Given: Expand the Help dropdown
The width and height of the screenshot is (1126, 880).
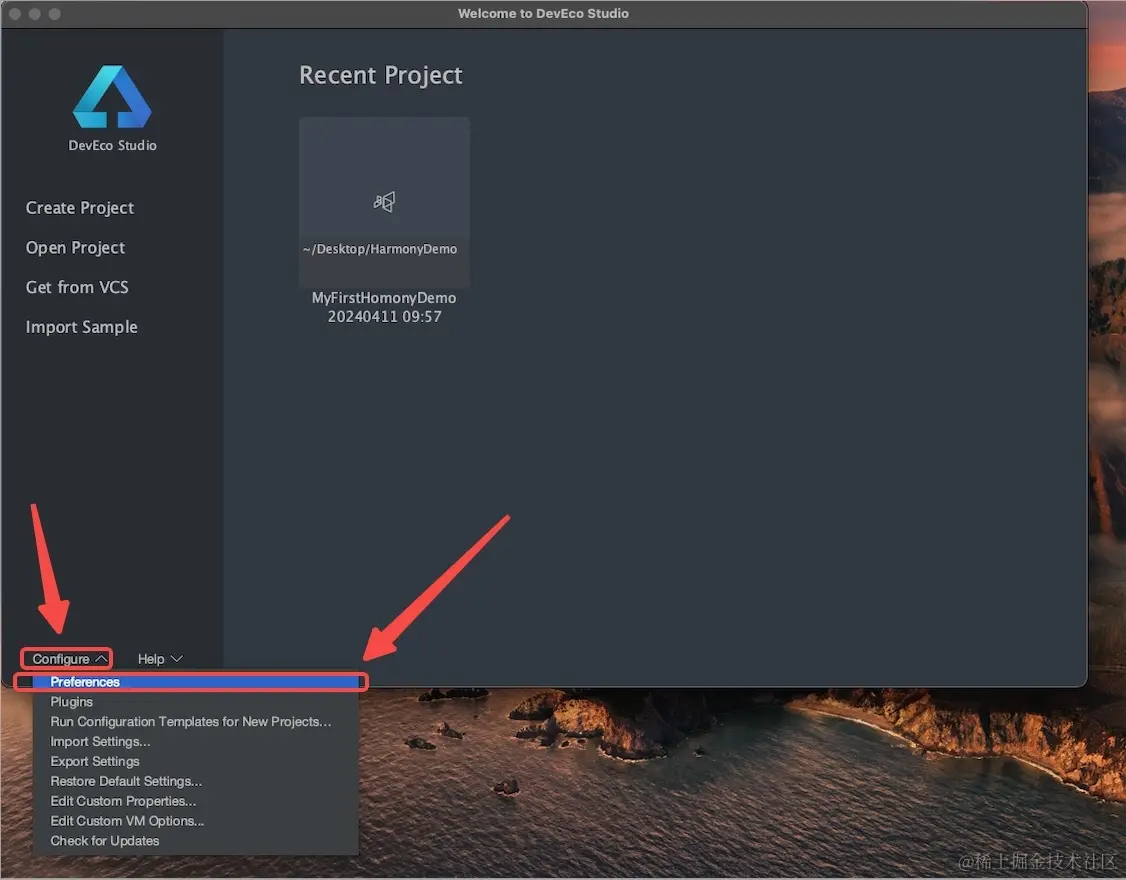Looking at the screenshot, I should pos(160,659).
